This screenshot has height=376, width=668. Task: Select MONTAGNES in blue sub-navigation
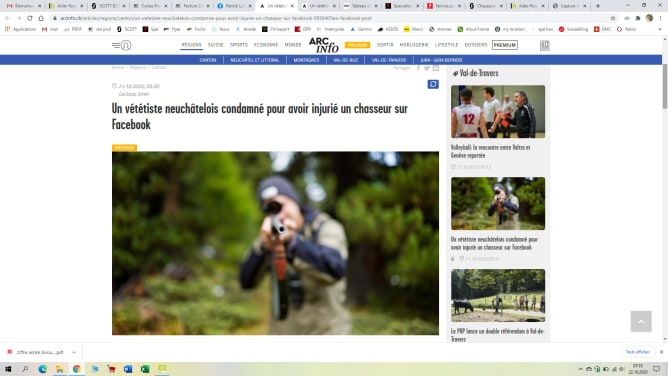(x=306, y=60)
